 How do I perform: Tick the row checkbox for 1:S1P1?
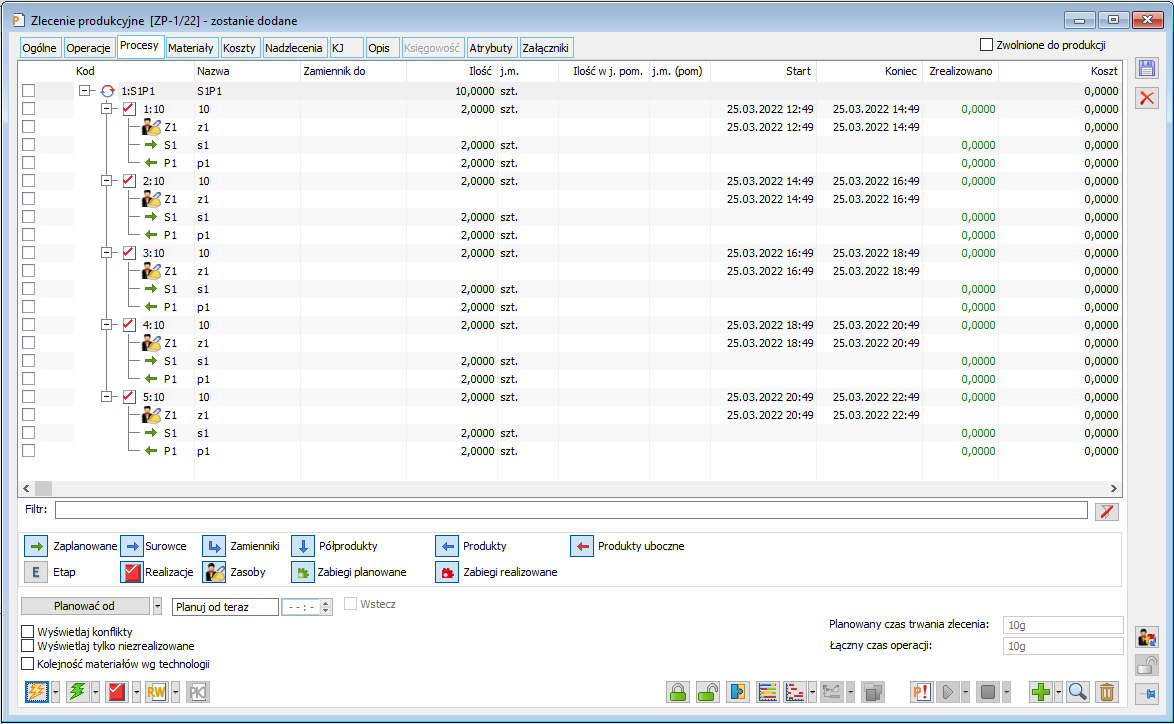[28, 91]
